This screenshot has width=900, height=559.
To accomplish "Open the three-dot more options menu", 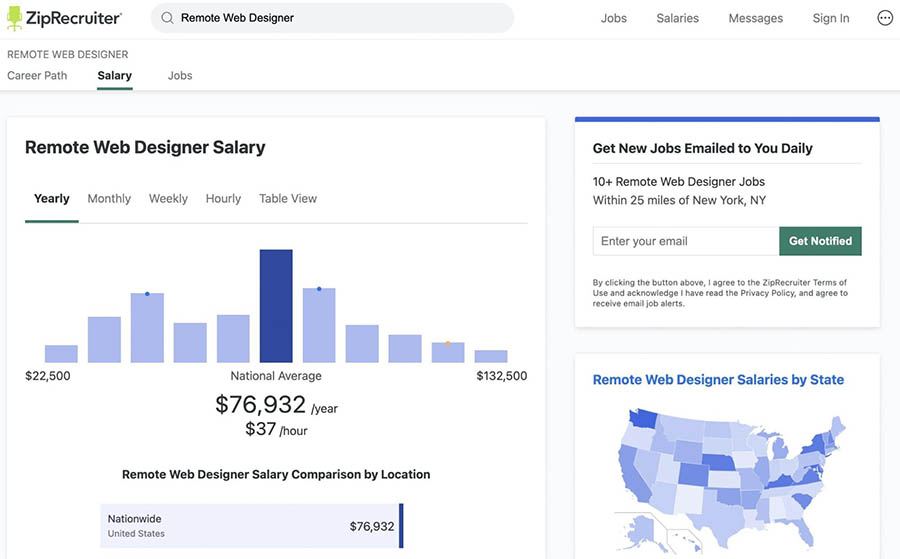I will click(x=884, y=18).
